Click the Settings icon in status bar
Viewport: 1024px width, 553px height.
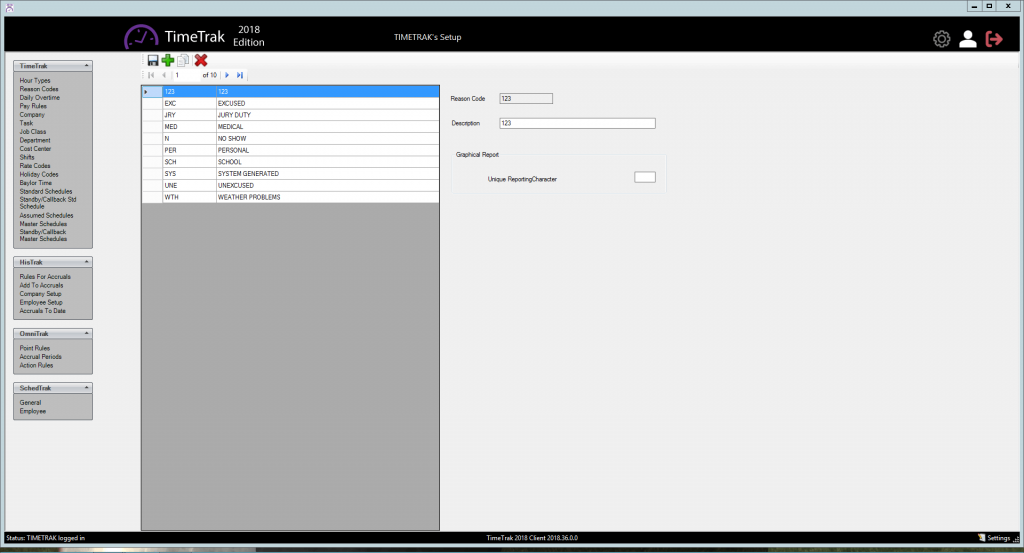coord(981,538)
